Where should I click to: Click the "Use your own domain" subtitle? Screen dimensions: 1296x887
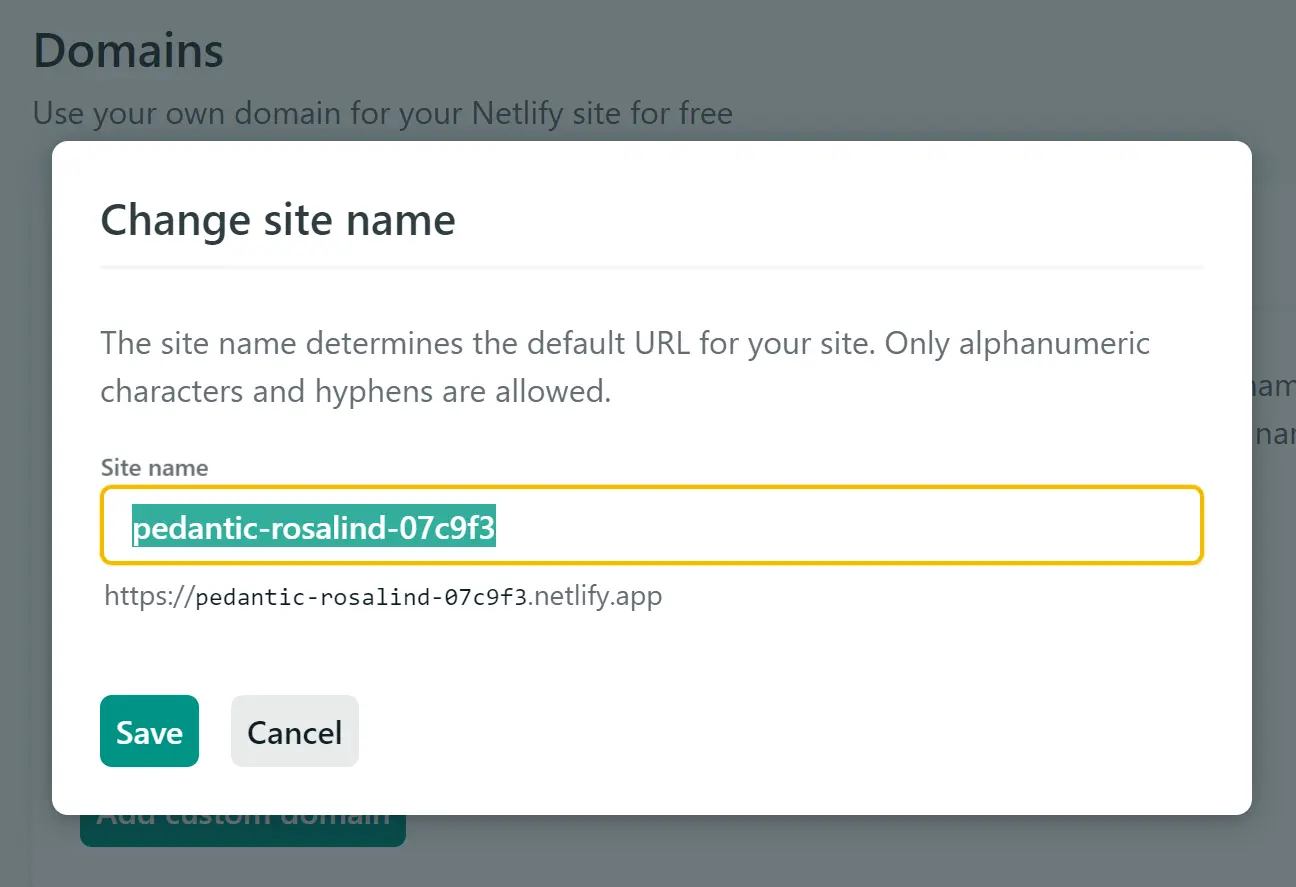click(382, 112)
